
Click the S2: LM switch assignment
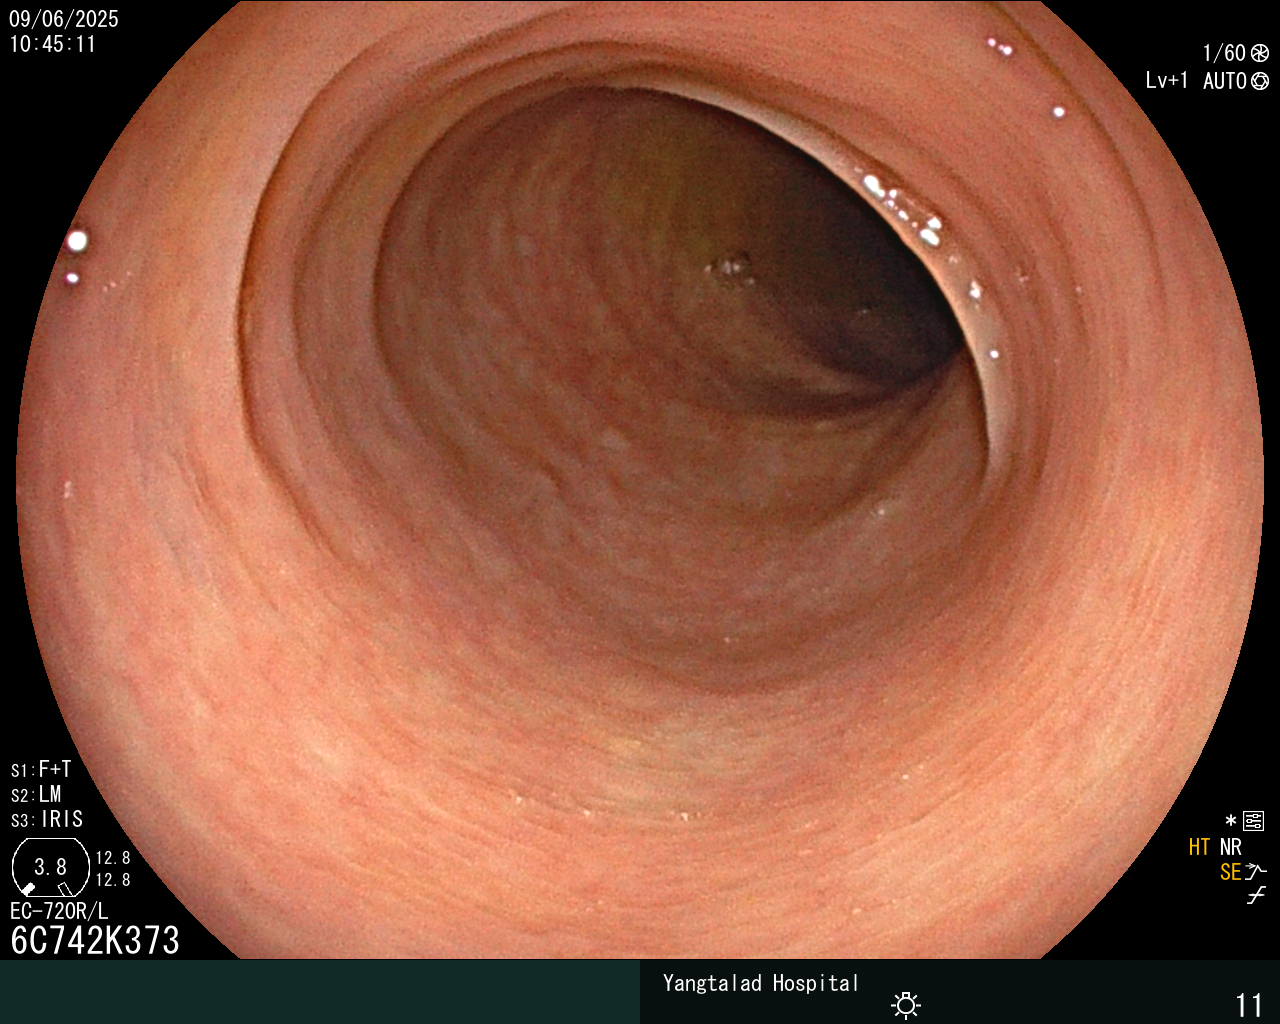(x=36, y=794)
